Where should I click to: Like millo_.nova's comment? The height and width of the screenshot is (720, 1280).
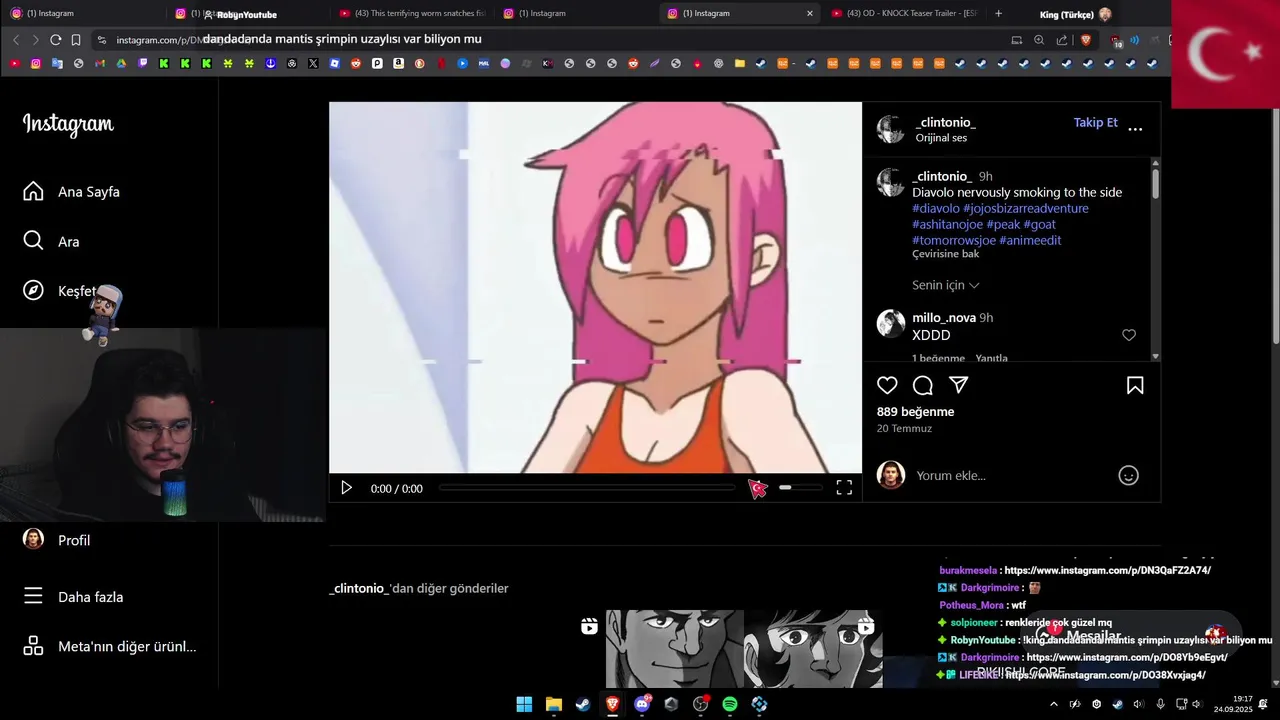(1129, 335)
